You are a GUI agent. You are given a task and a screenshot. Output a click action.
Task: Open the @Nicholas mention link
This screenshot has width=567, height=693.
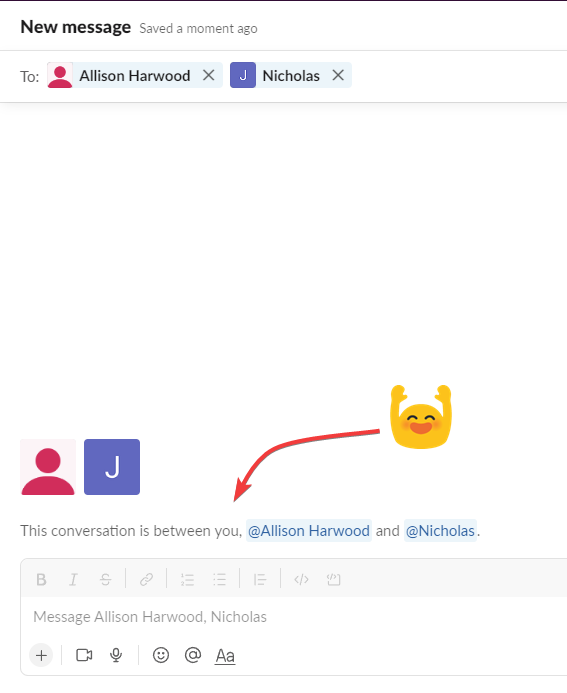pos(440,530)
